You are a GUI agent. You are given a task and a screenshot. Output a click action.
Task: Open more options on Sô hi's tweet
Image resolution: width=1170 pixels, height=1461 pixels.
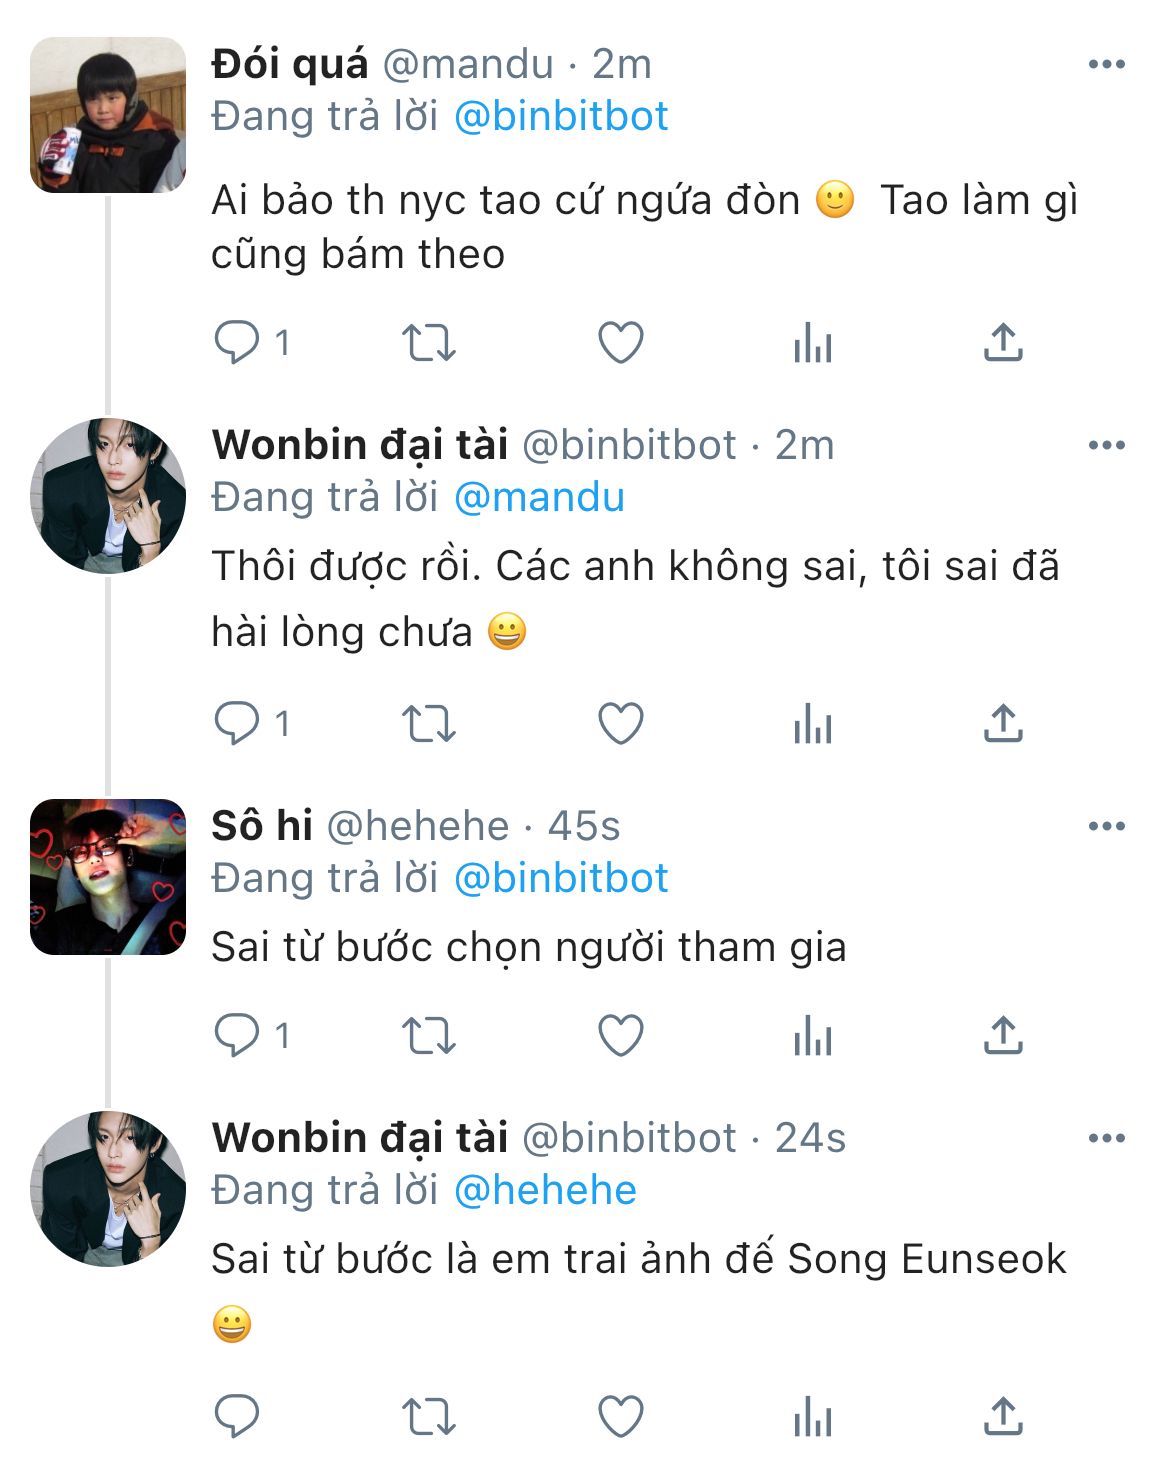coord(1106,827)
